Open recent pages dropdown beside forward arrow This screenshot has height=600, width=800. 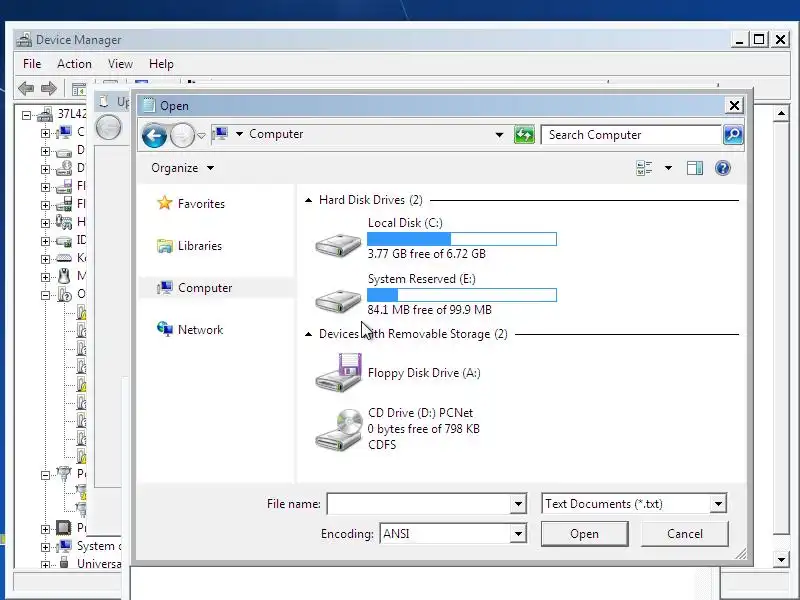(202, 136)
